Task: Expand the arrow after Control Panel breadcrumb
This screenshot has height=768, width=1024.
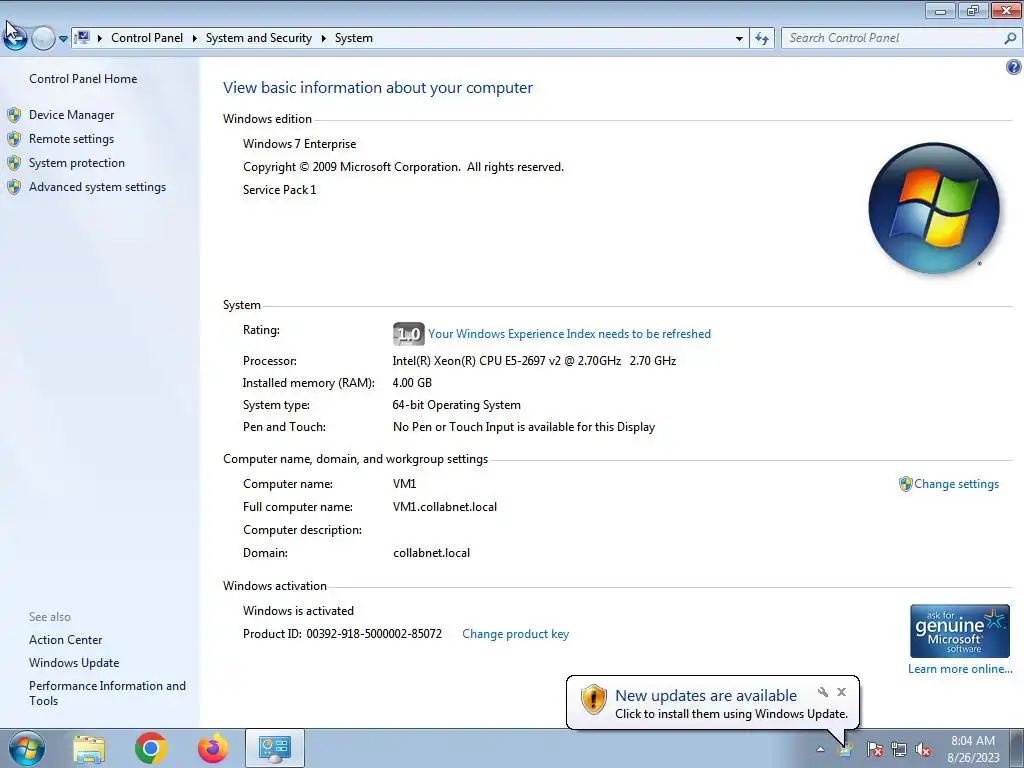Action: click(x=195, y=39)
